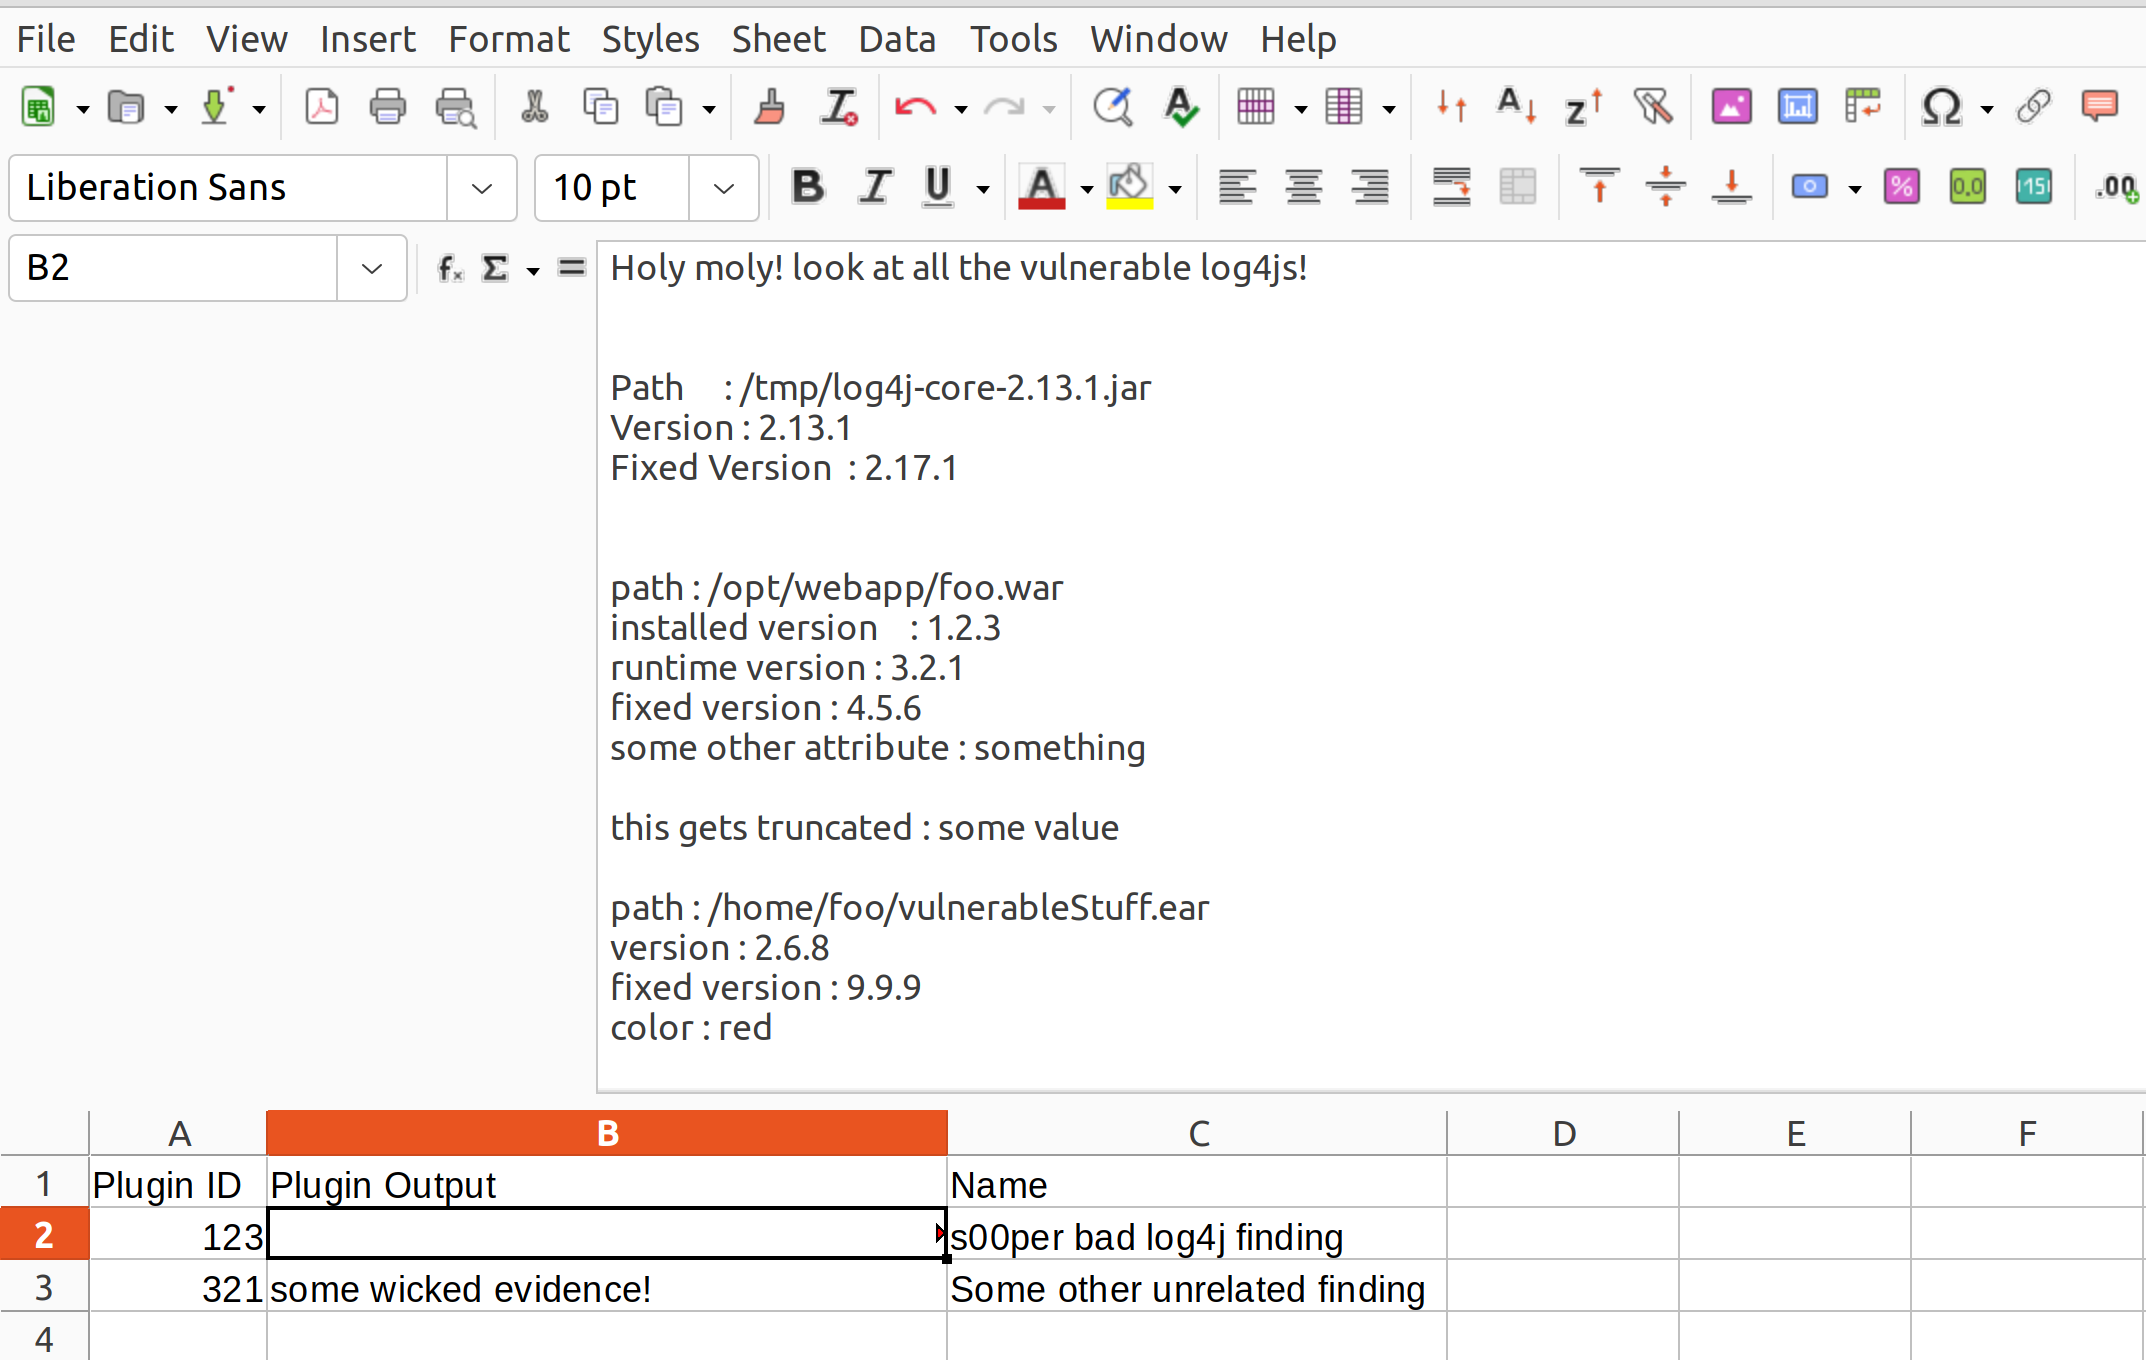Apply percent number format

pyautogui.click(x=1901, y=186)
